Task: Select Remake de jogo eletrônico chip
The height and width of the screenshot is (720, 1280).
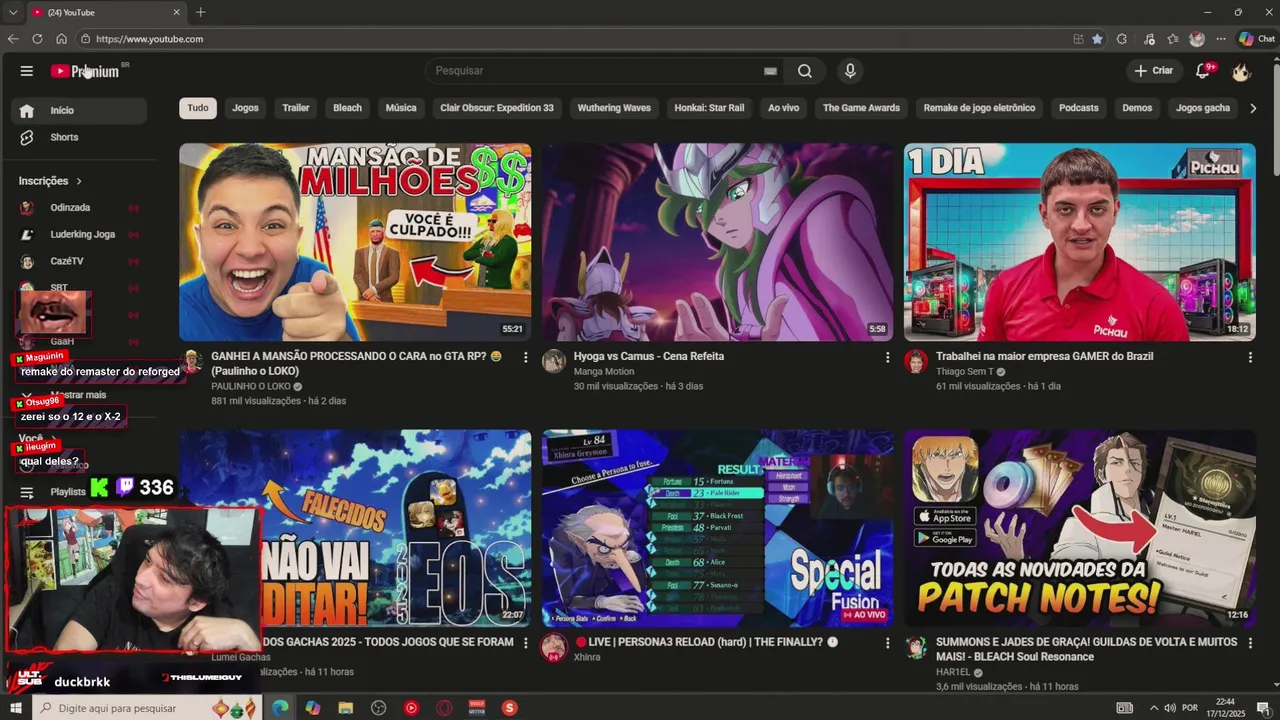Action: pos(979,108)
